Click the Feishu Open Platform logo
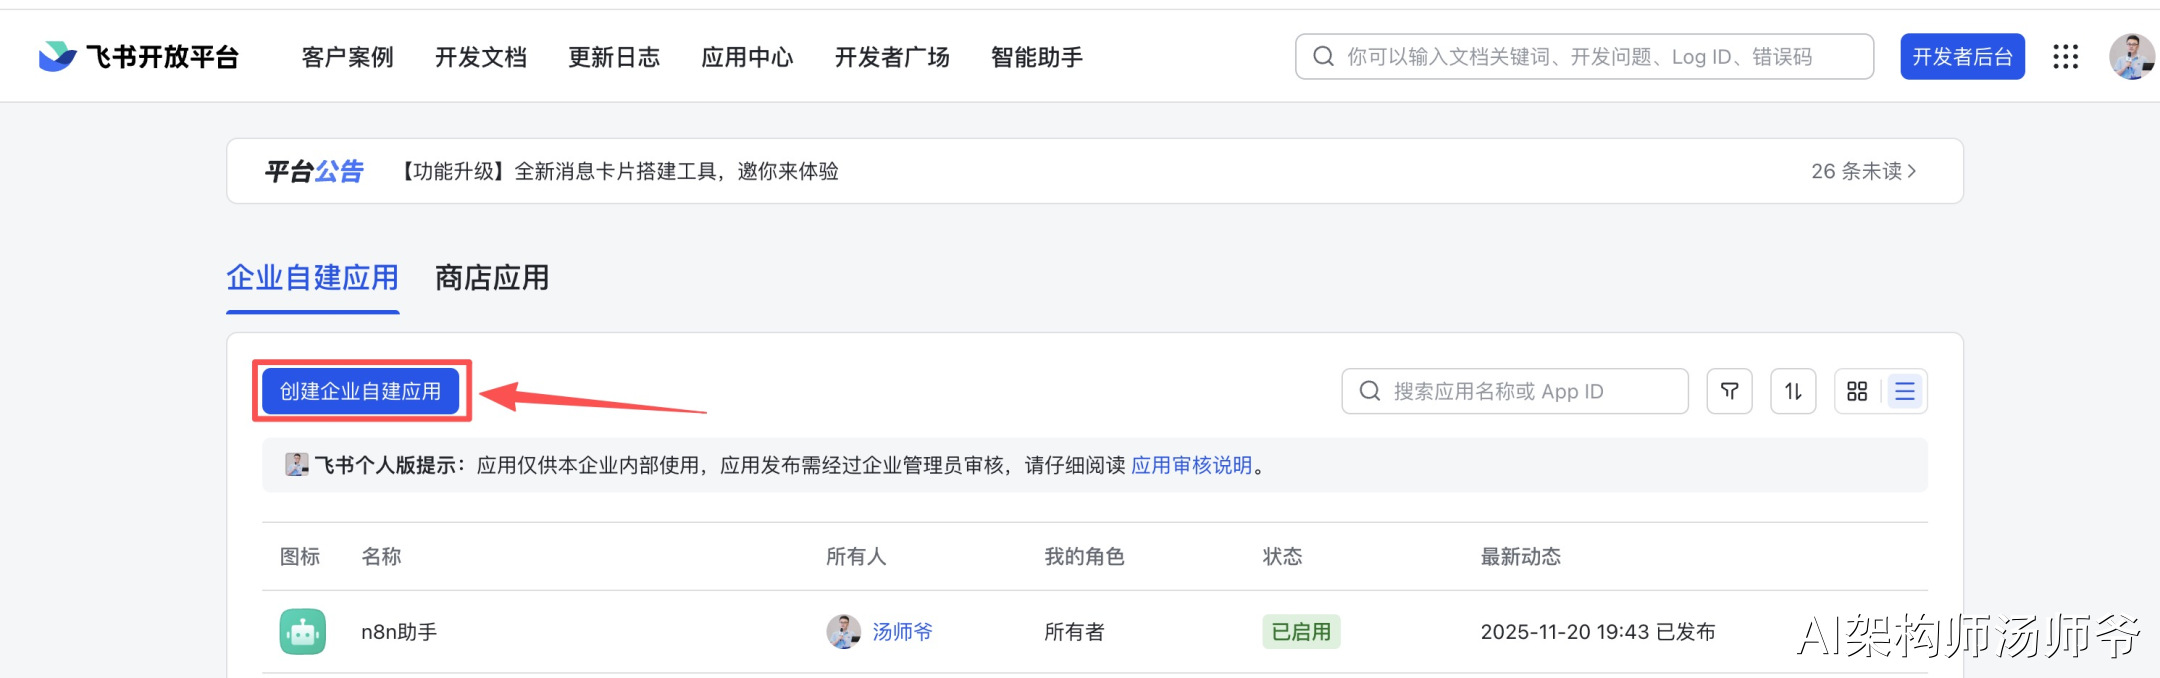This screenshot has width=2160, height=678. coord(138,57)
